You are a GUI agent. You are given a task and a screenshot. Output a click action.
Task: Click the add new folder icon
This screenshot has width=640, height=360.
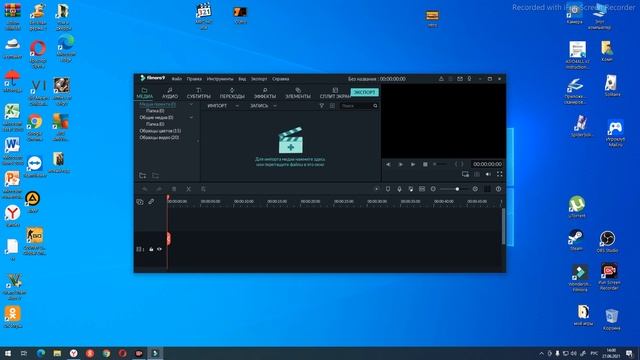coord(142,176)
